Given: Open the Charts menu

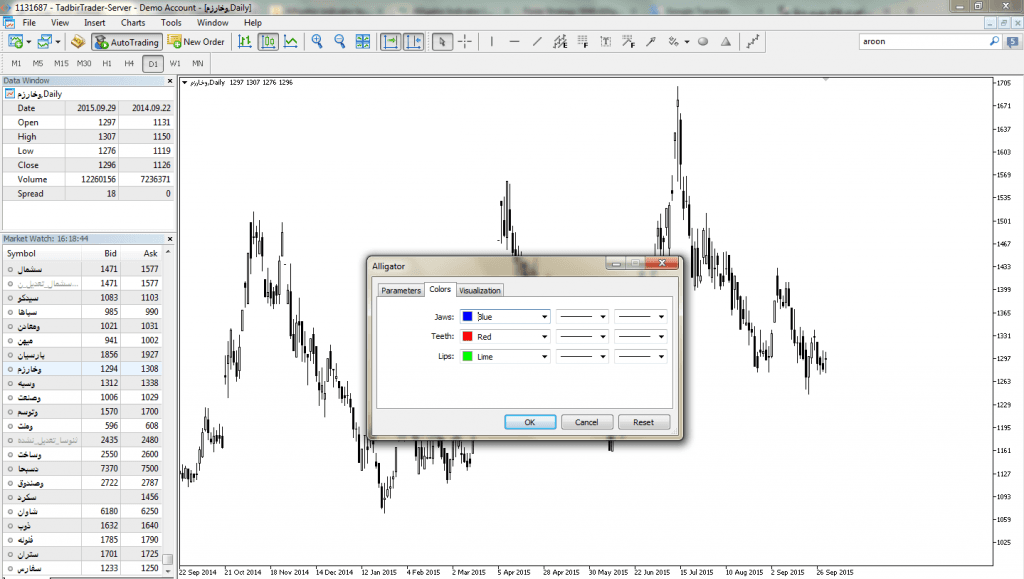Looking at the screenshot, I should pyautogui.click(x=133, y=22).
